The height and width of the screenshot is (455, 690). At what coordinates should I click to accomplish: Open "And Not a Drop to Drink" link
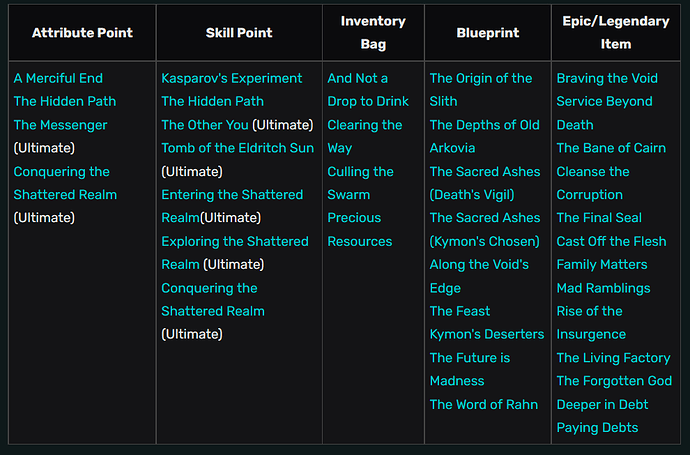pyautogui.click(x=358, y=78)
